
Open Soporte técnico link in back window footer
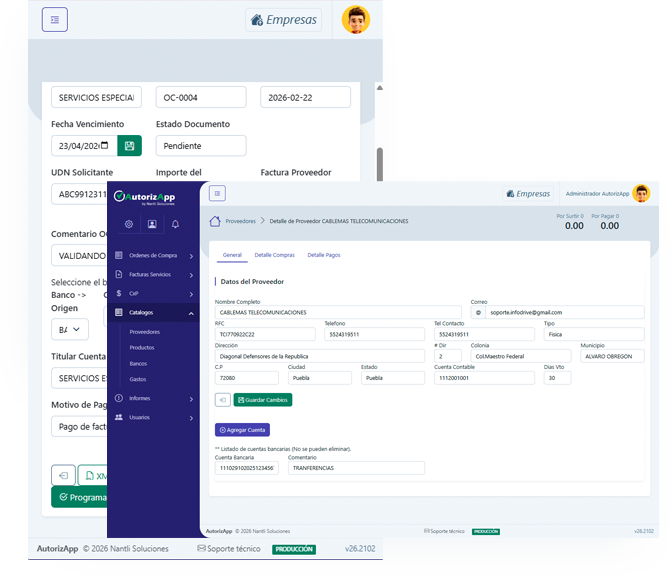229,549
